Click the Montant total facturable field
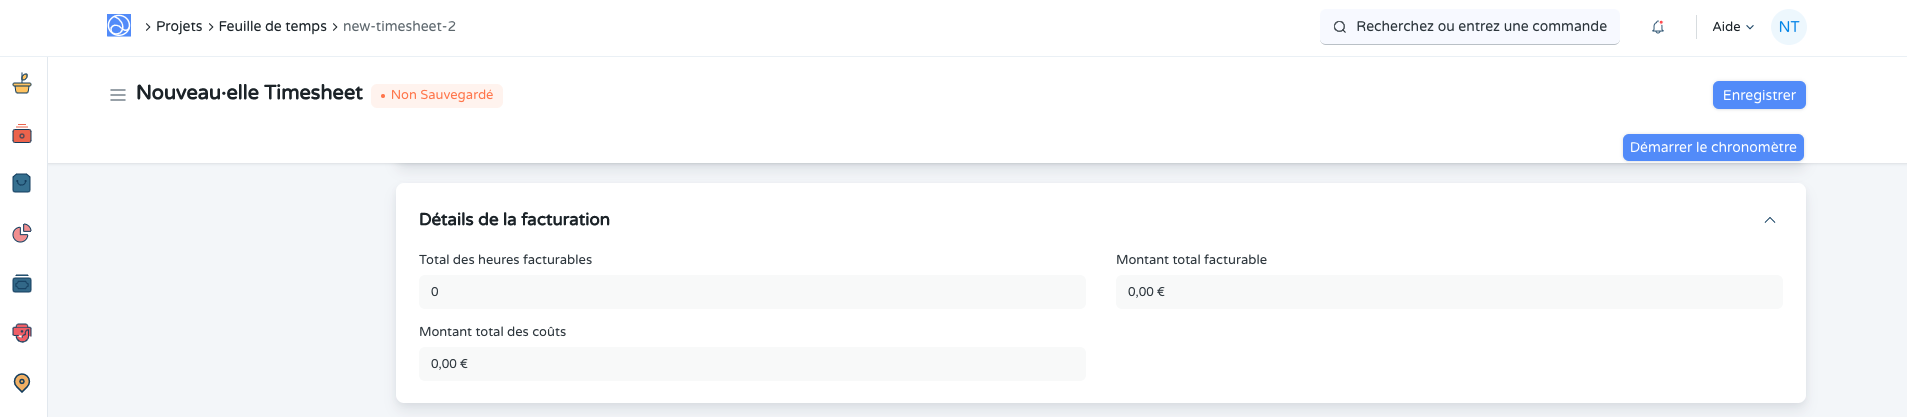The height and width of the screenshot is (417, 1907). (1449, 292)
